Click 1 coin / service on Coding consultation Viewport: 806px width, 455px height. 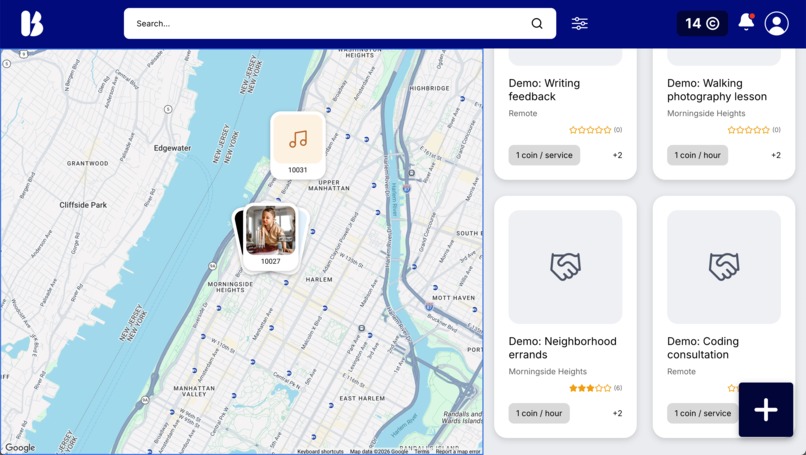tap(703, 413)
